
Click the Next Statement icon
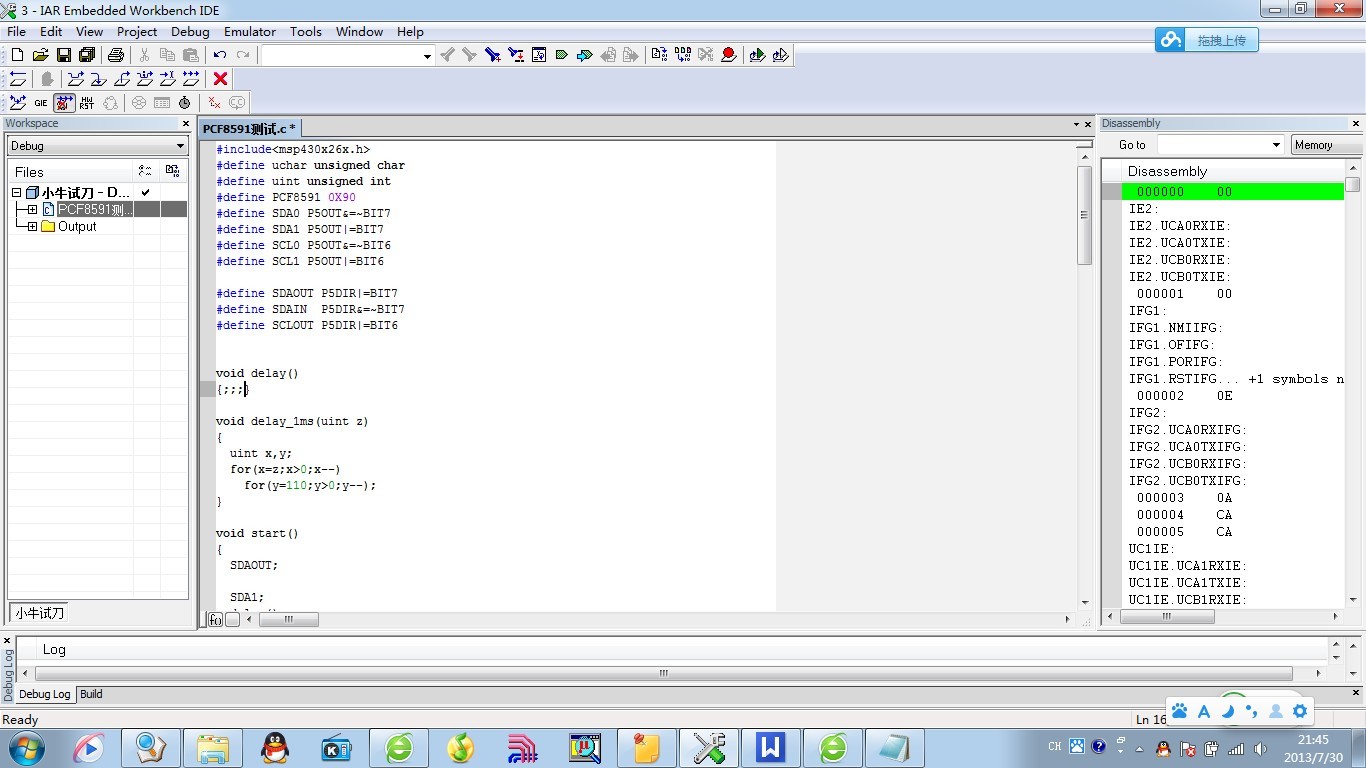145,78
